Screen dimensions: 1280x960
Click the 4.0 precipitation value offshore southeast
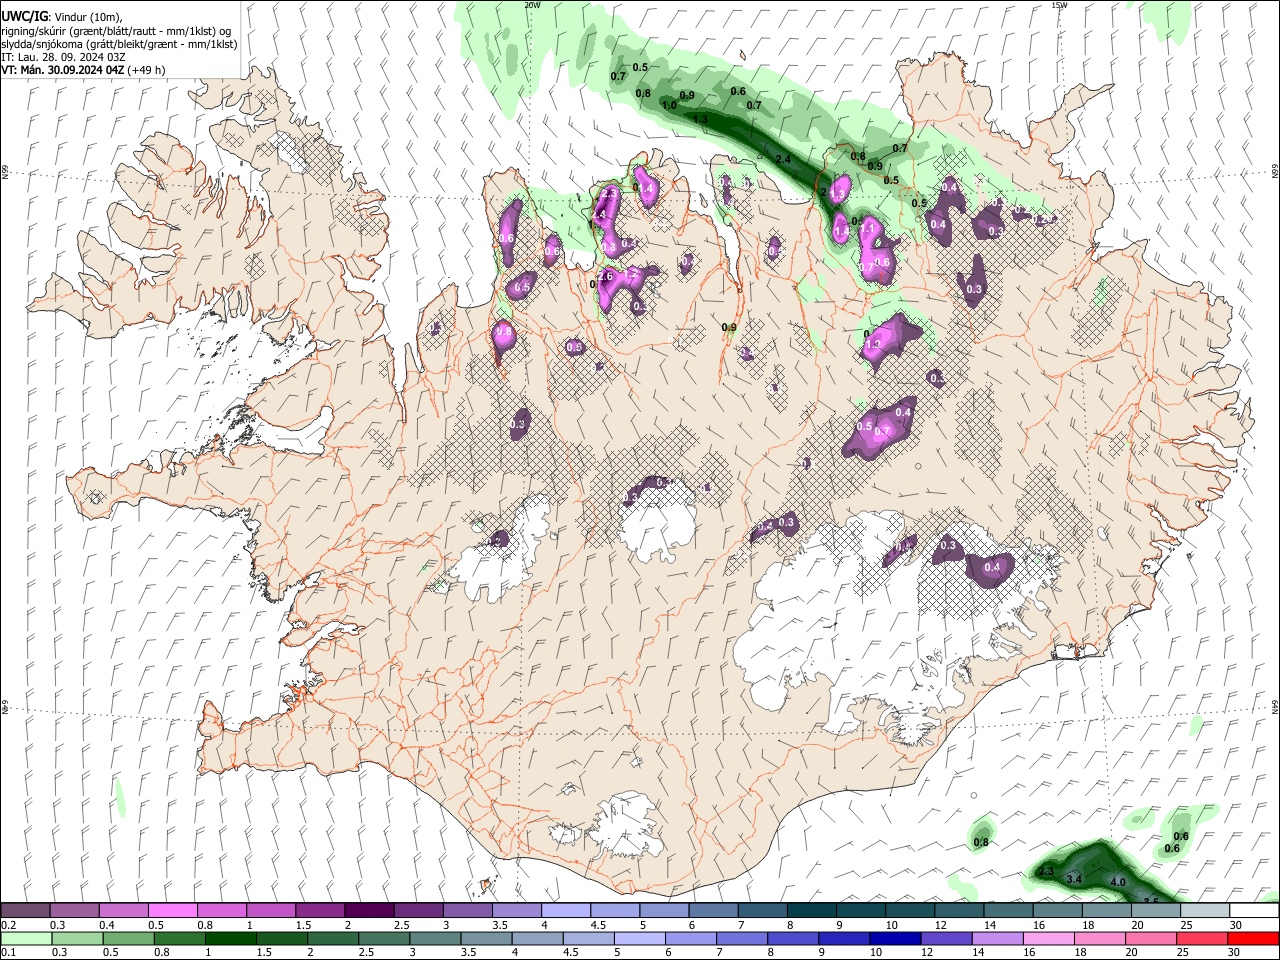coord(1118,882)
